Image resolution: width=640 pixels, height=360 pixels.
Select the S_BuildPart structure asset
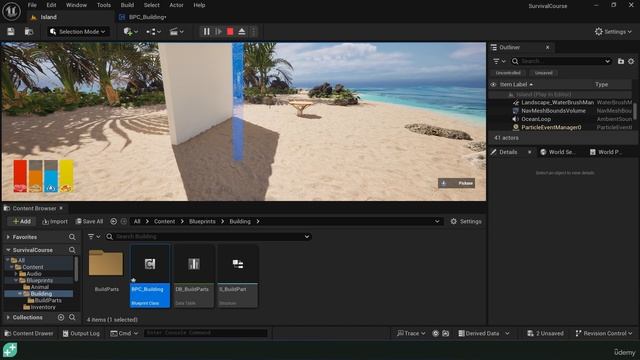238,276
